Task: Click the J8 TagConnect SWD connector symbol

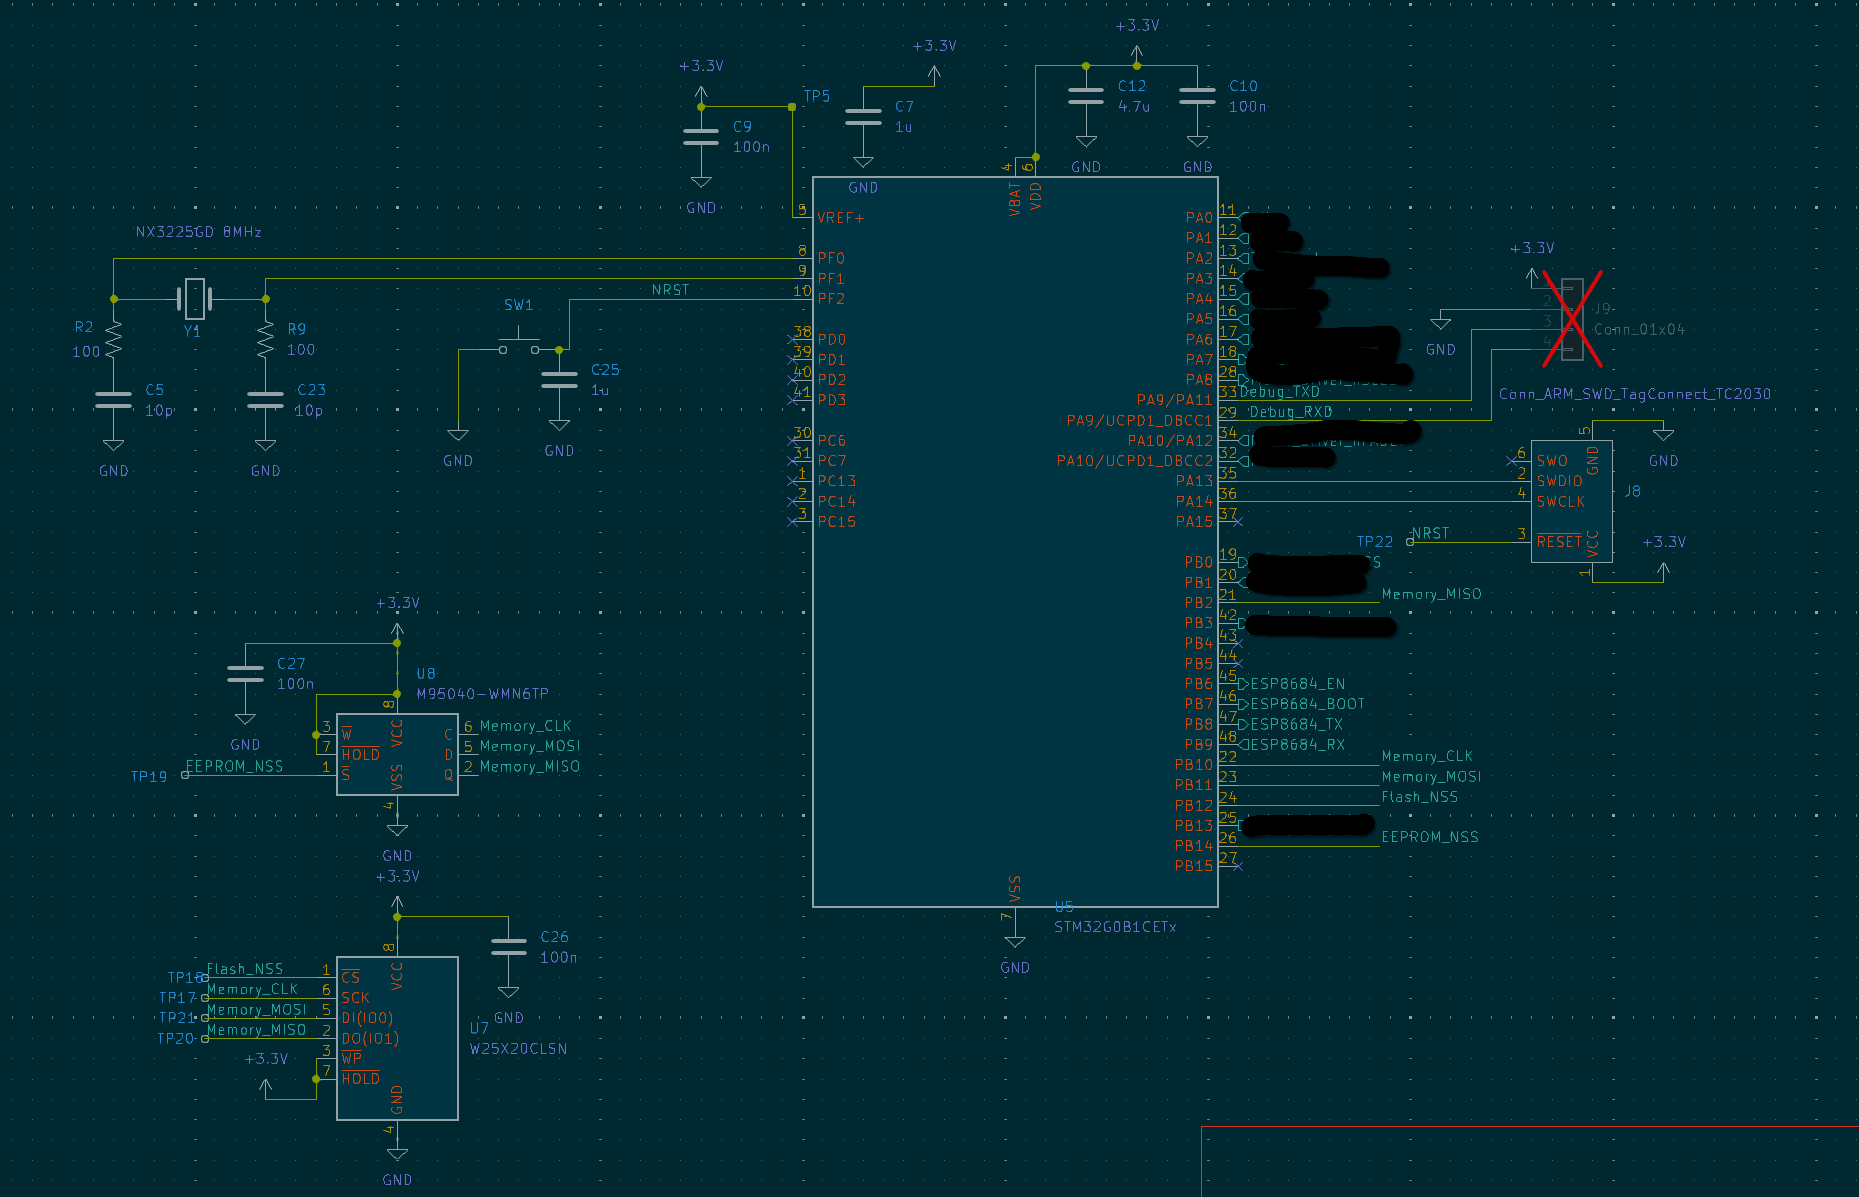Action: pos(1571,500)
